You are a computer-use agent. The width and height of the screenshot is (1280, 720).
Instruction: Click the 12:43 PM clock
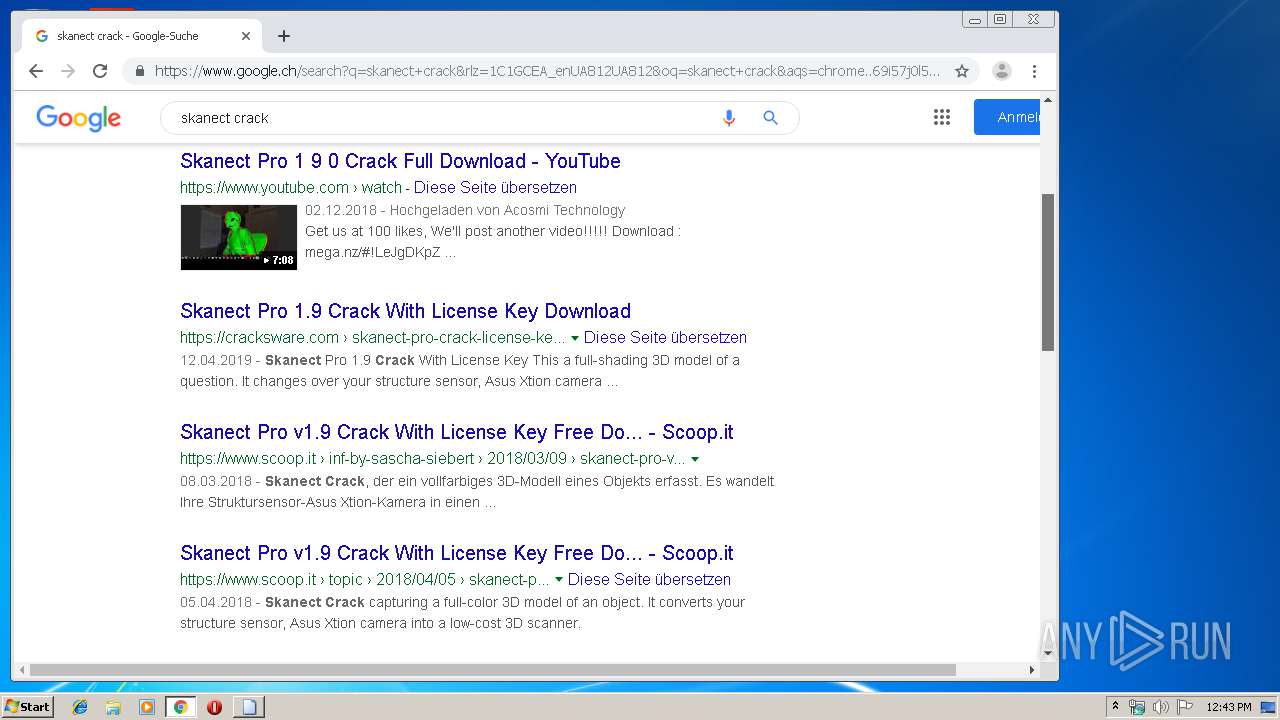pos(1229,707)
